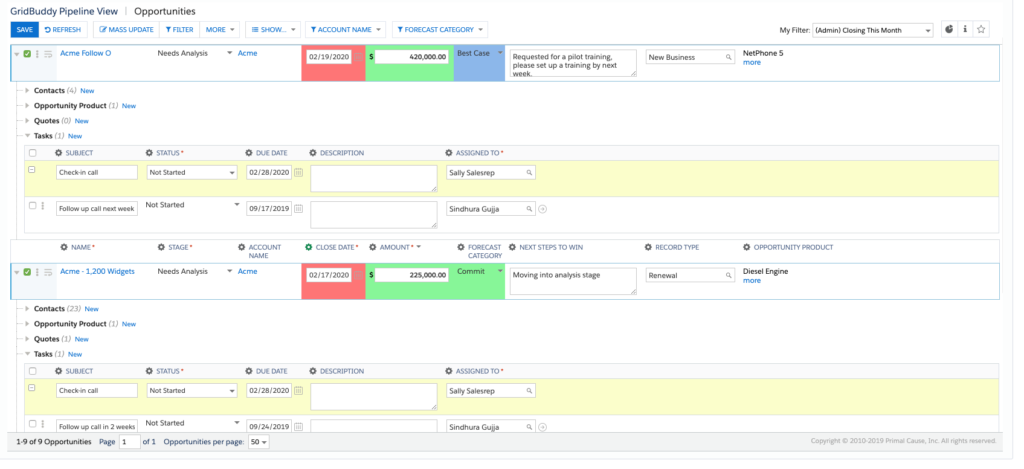
Task: Tick select-all checkbox in 1,200 Widgets tasks header
Action: [x=33, y=371]
